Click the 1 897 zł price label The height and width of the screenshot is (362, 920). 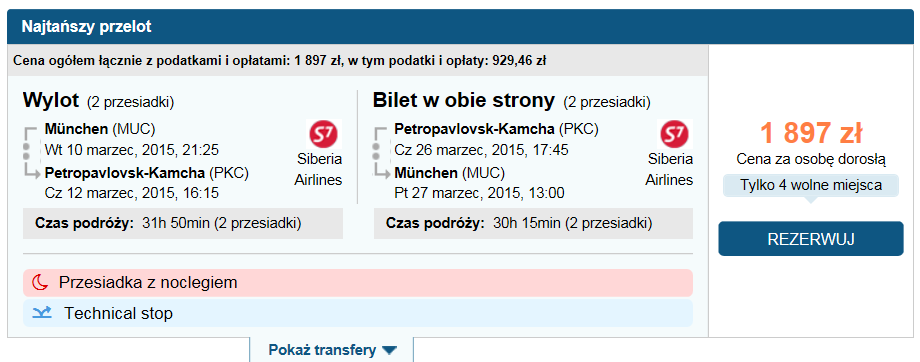tap(811, 133)
